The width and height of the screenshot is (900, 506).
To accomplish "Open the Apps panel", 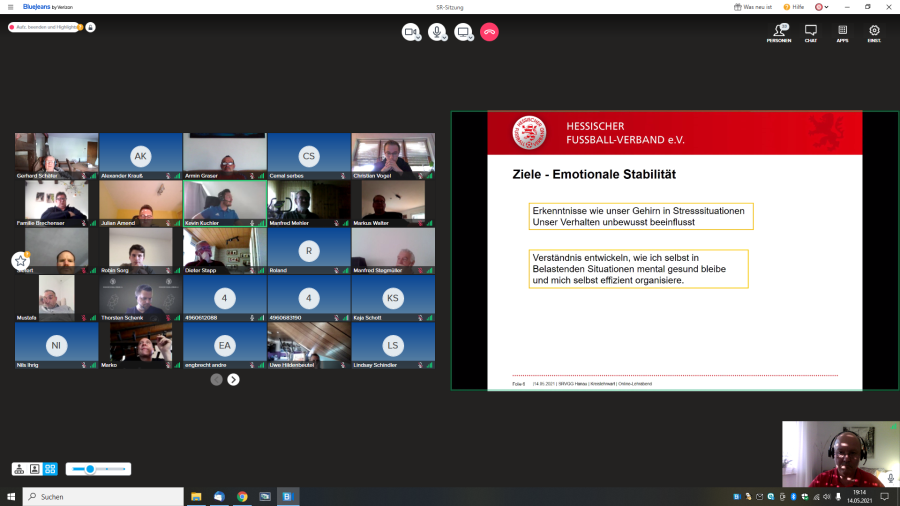I will (842, 33).
